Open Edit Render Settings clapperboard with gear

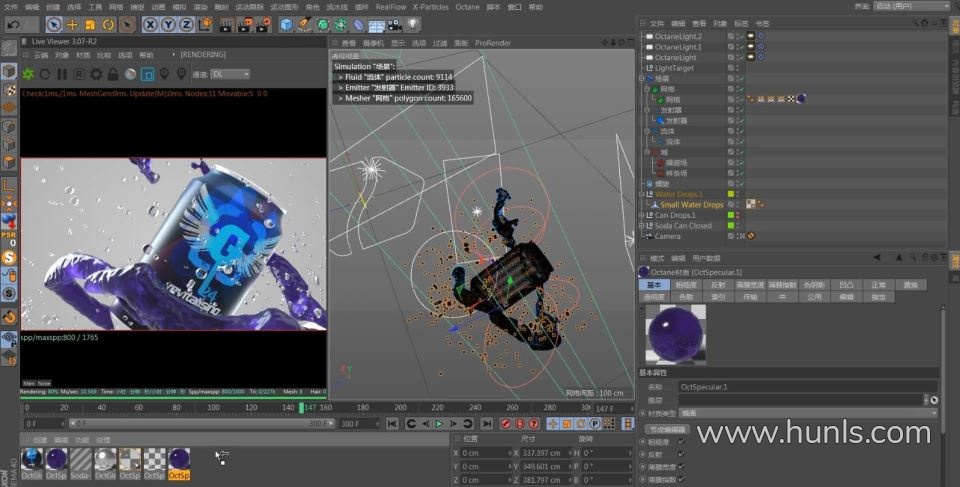263,25
